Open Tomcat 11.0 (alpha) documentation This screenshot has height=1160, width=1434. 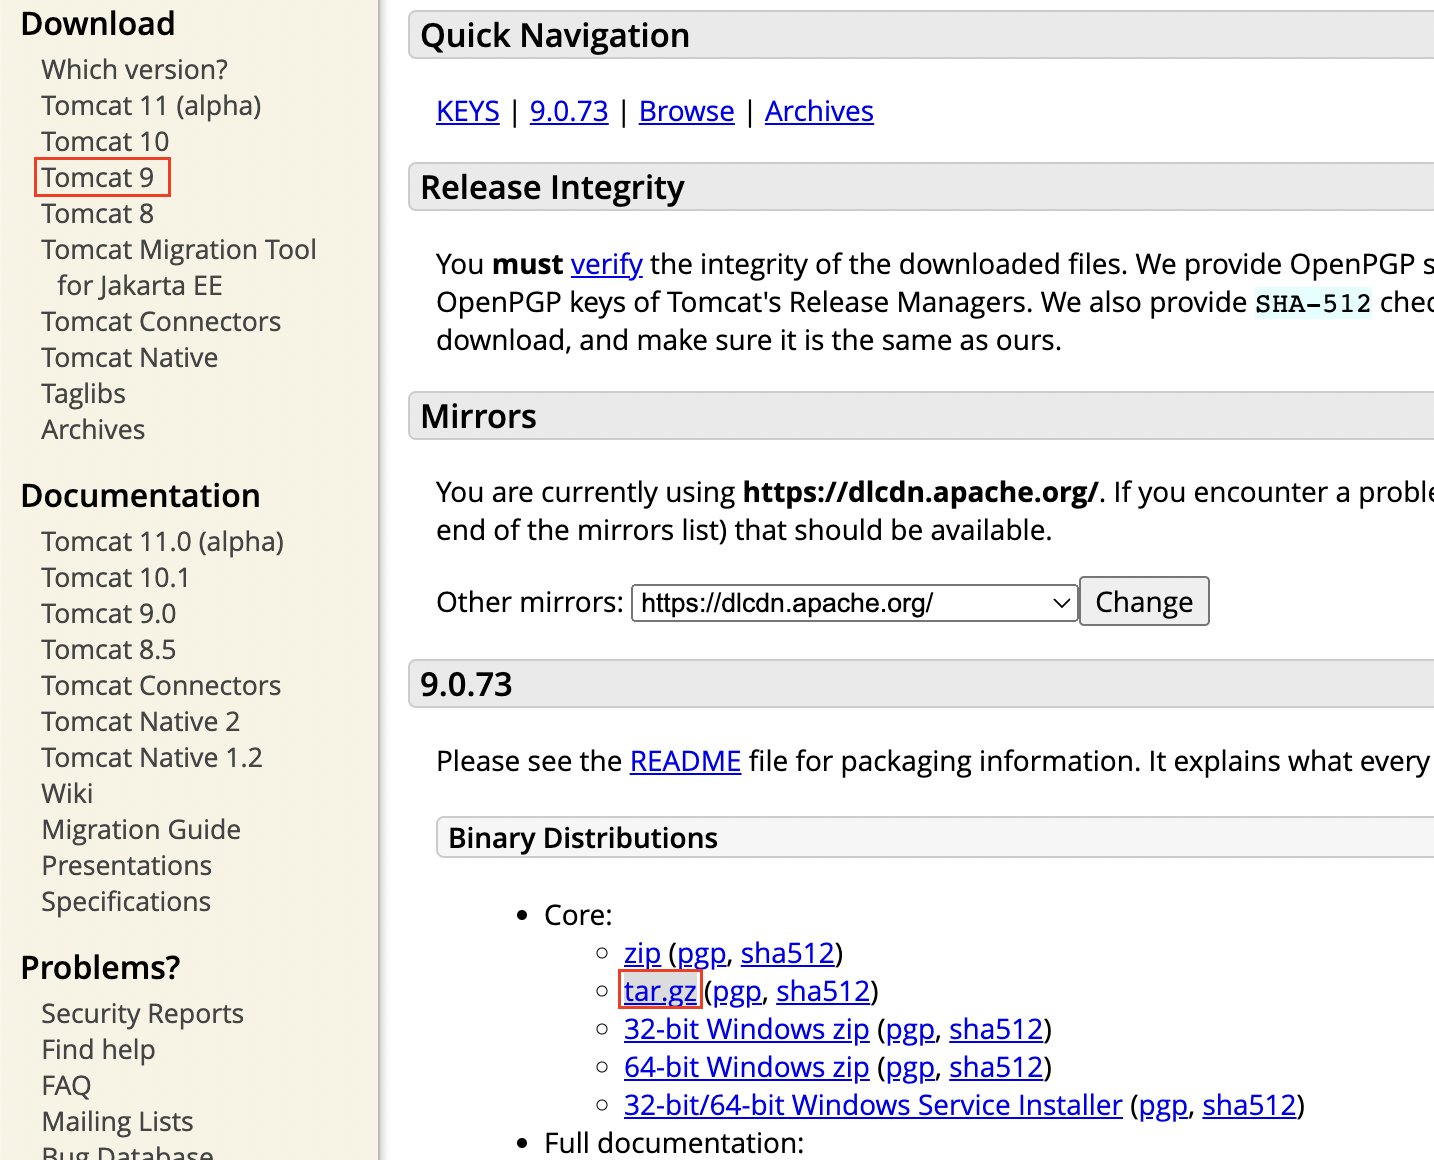click(x=163, y=541)
